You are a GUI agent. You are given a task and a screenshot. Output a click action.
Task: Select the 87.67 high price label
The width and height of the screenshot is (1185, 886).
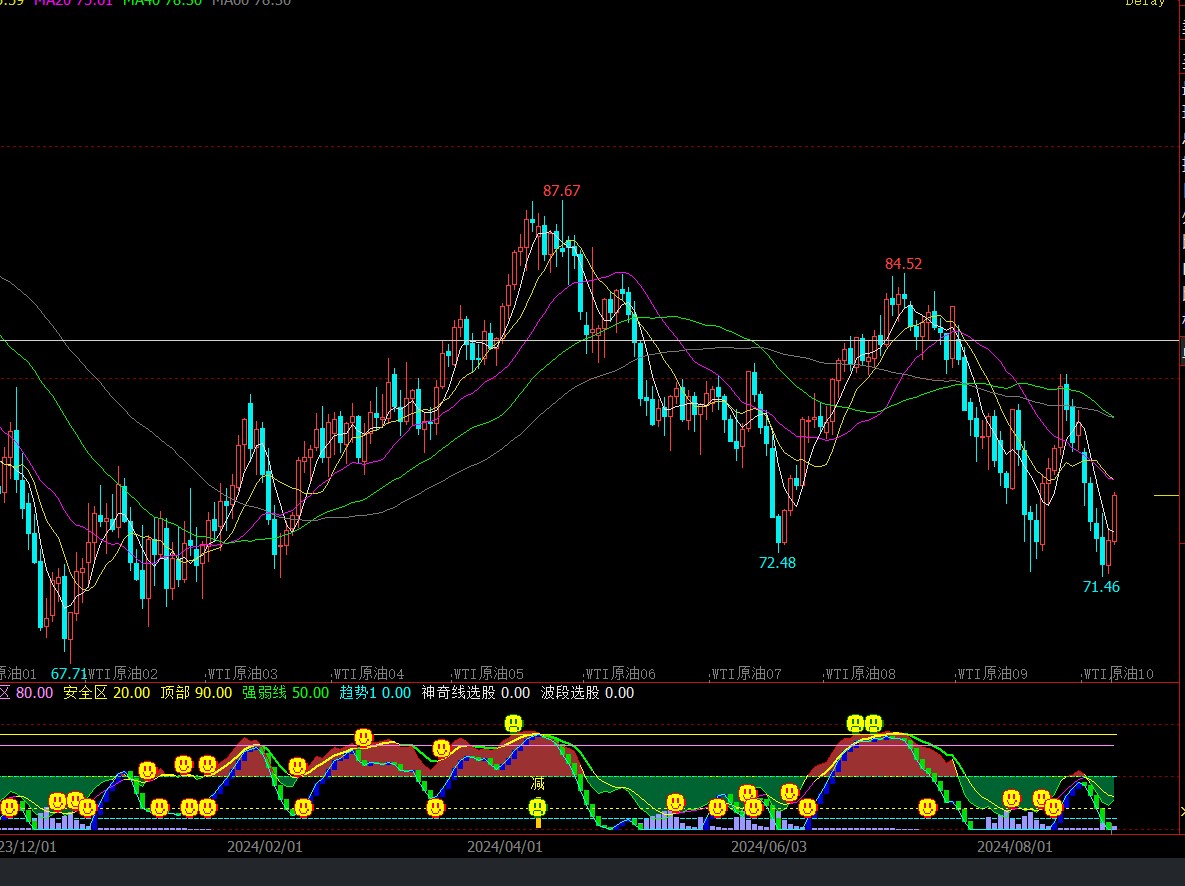(562, 191)
